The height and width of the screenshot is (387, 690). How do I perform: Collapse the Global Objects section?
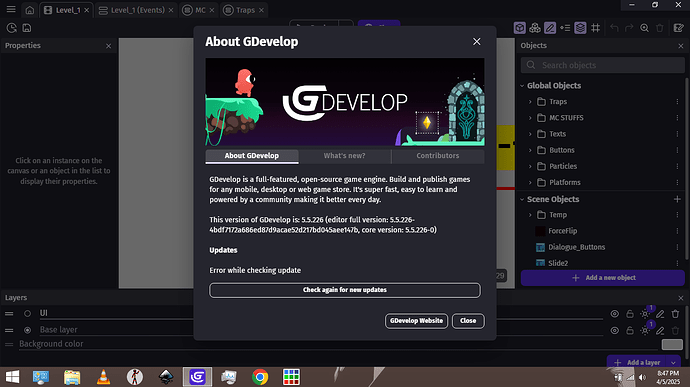pos(522,85)
